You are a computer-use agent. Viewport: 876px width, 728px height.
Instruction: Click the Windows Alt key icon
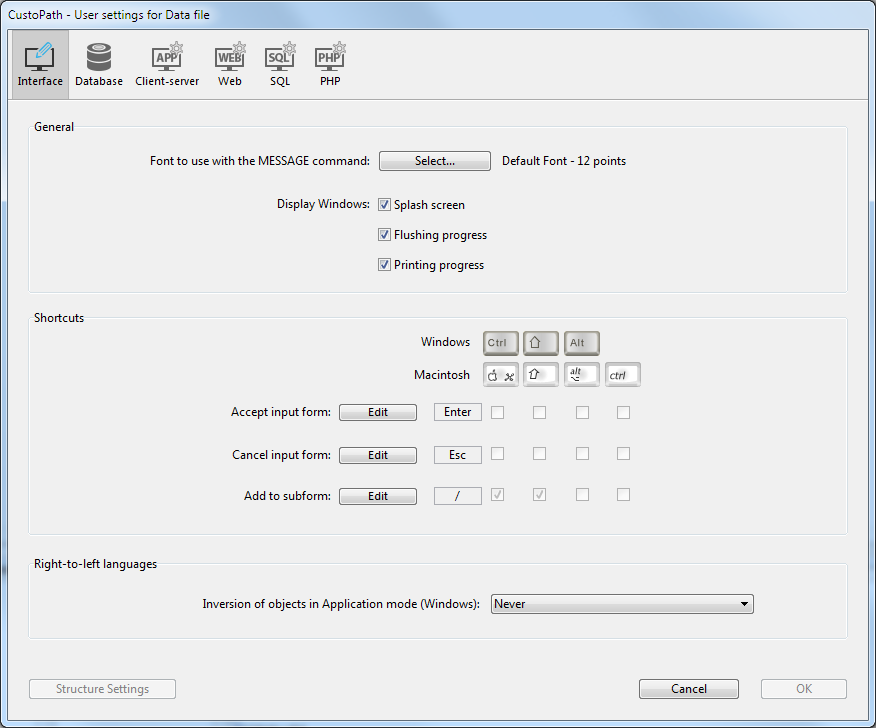point(581,342)
